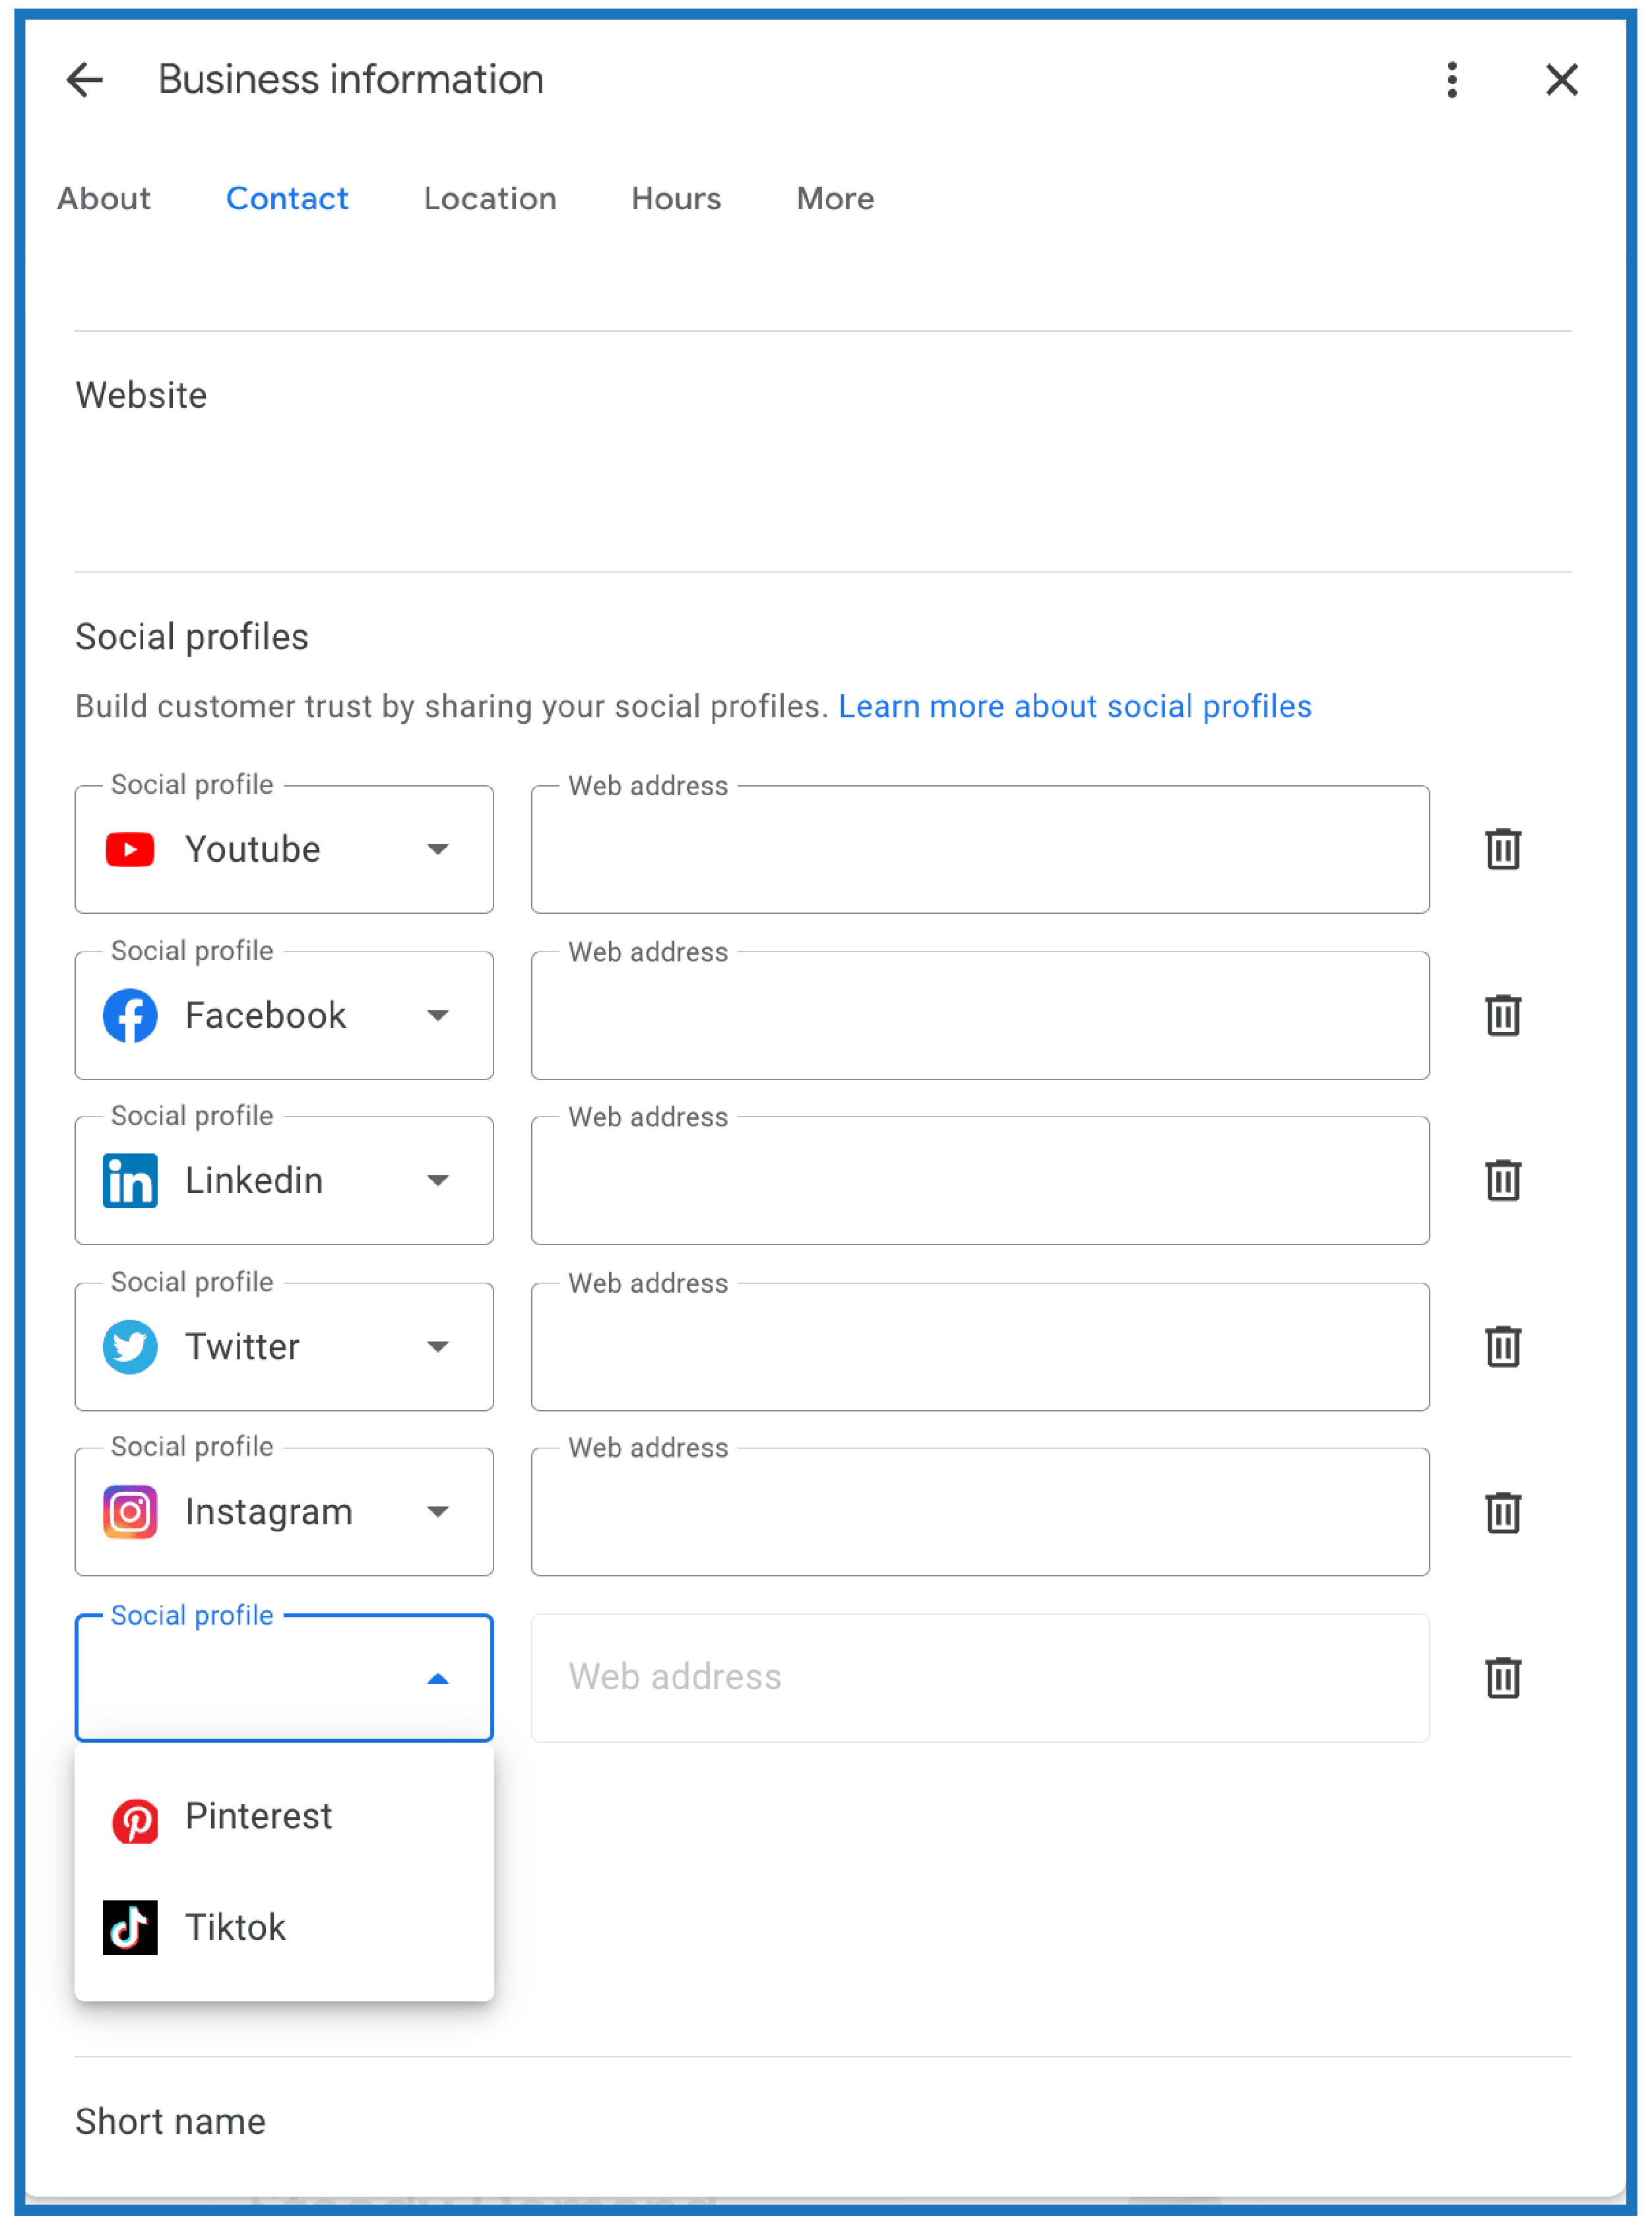The image size is (1652, 2229).
Task: Click the Youtube logo icon
Action: tap(130, 850)
